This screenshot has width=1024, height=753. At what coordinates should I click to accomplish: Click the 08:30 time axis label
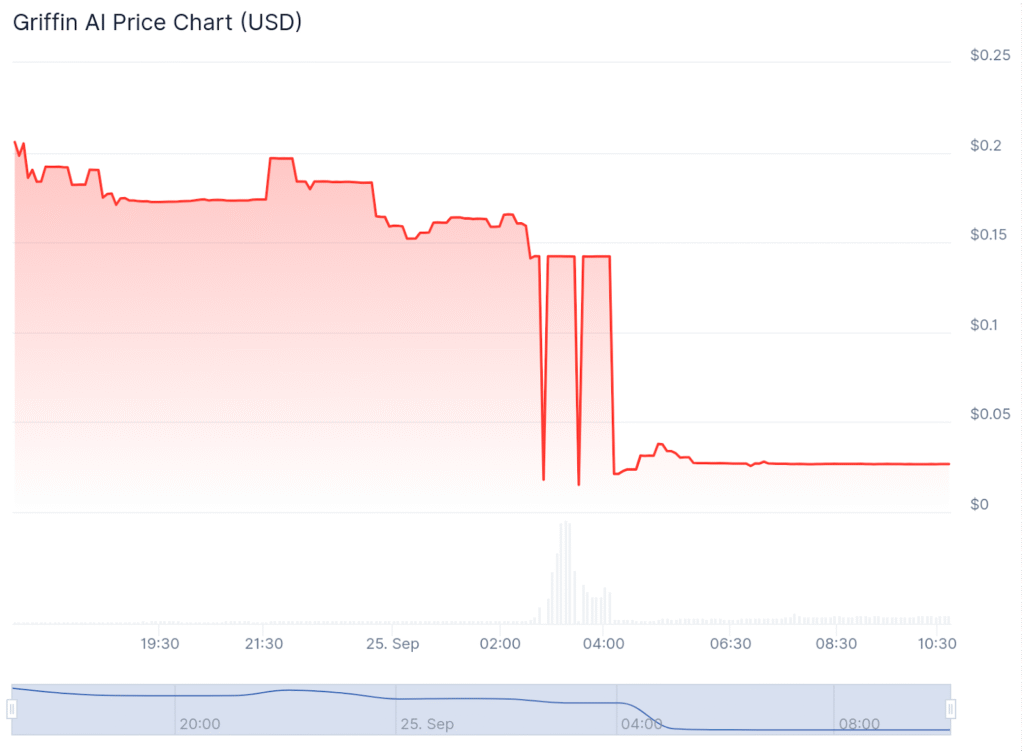(836, 643)
